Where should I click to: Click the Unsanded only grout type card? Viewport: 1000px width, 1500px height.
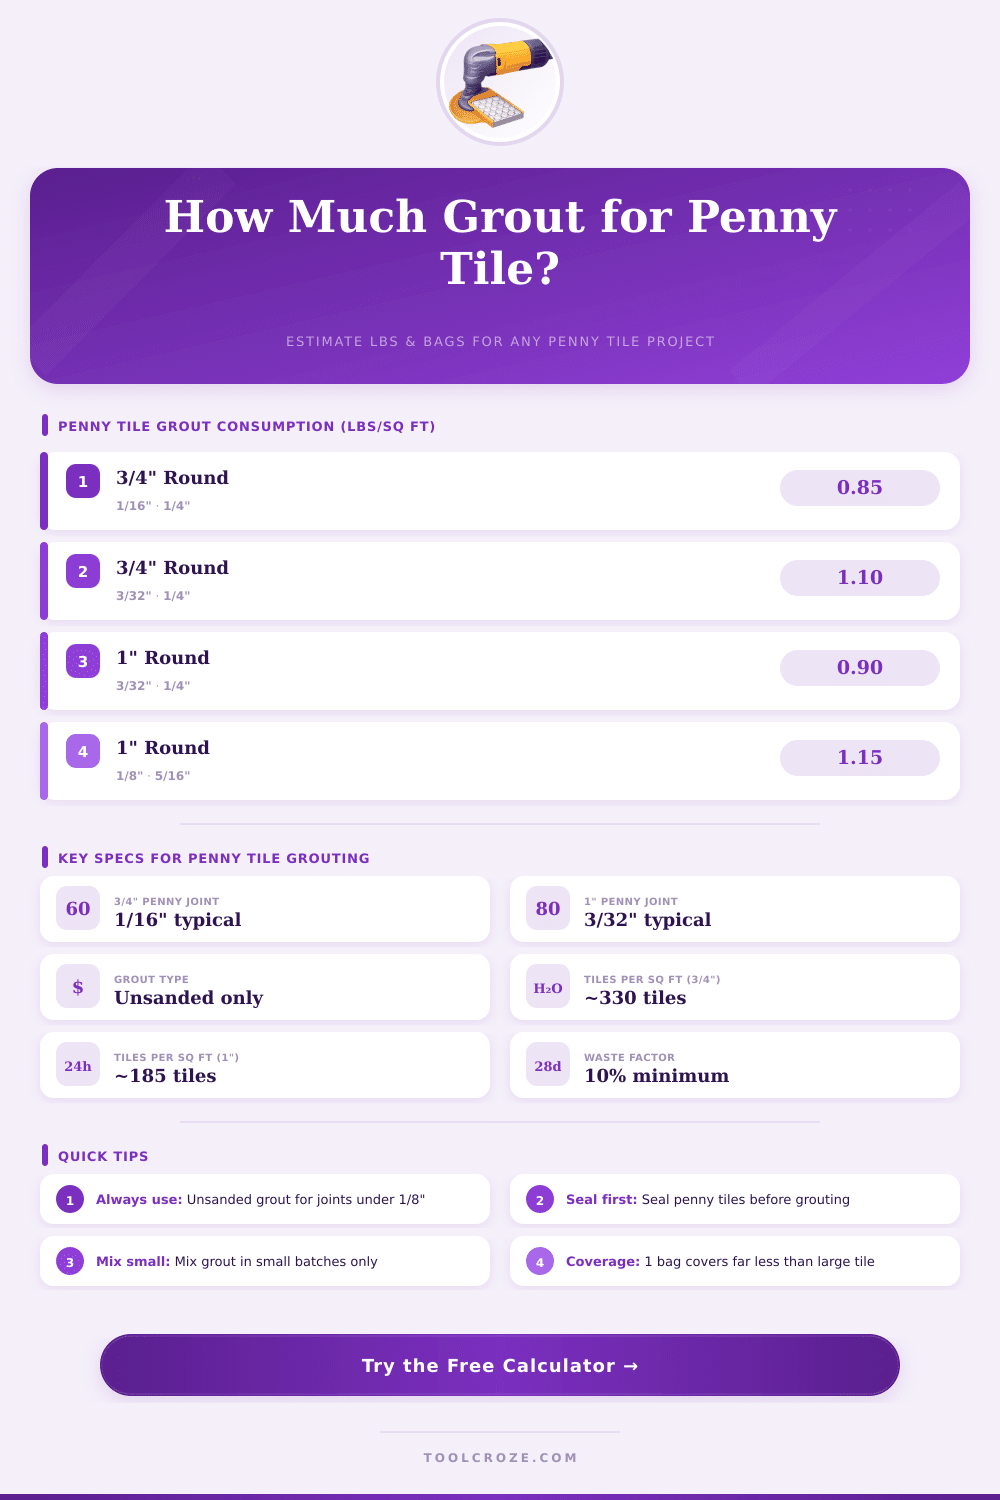point(265,987)
